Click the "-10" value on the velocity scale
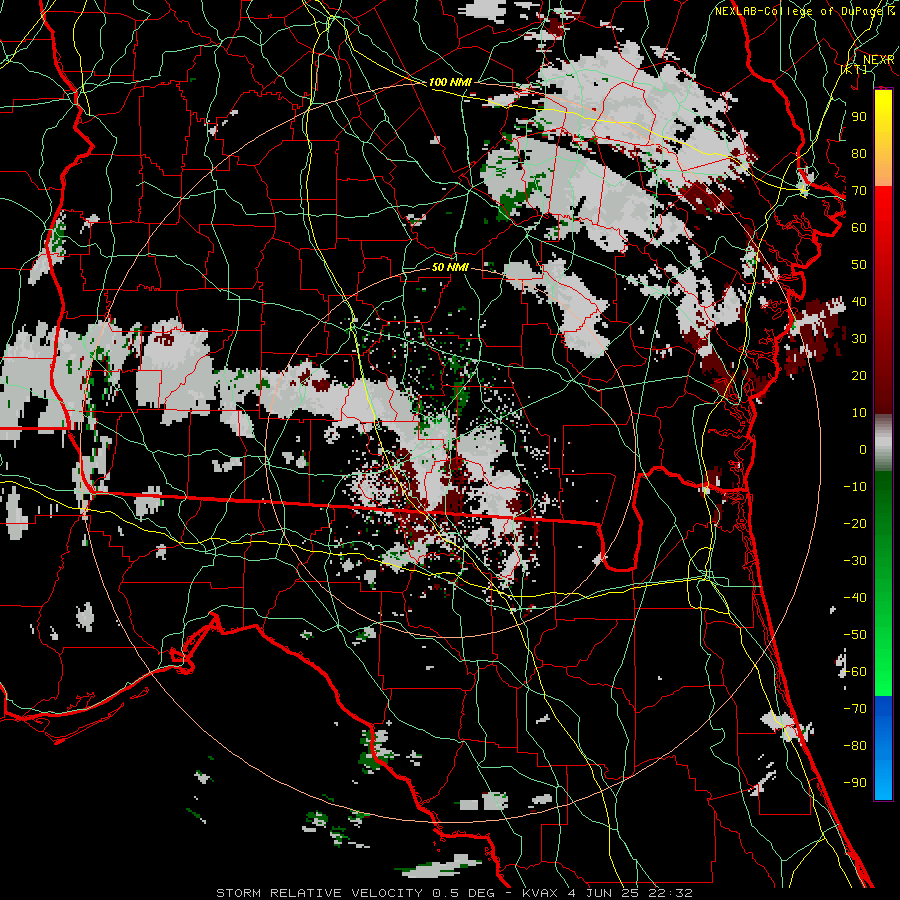Viewport: 900px width, 900px height. [855, 487]
